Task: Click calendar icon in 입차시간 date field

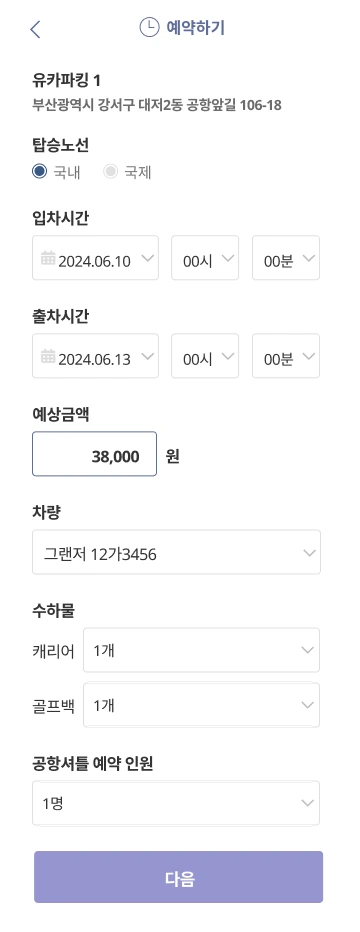Action: (x=48, y=259)
